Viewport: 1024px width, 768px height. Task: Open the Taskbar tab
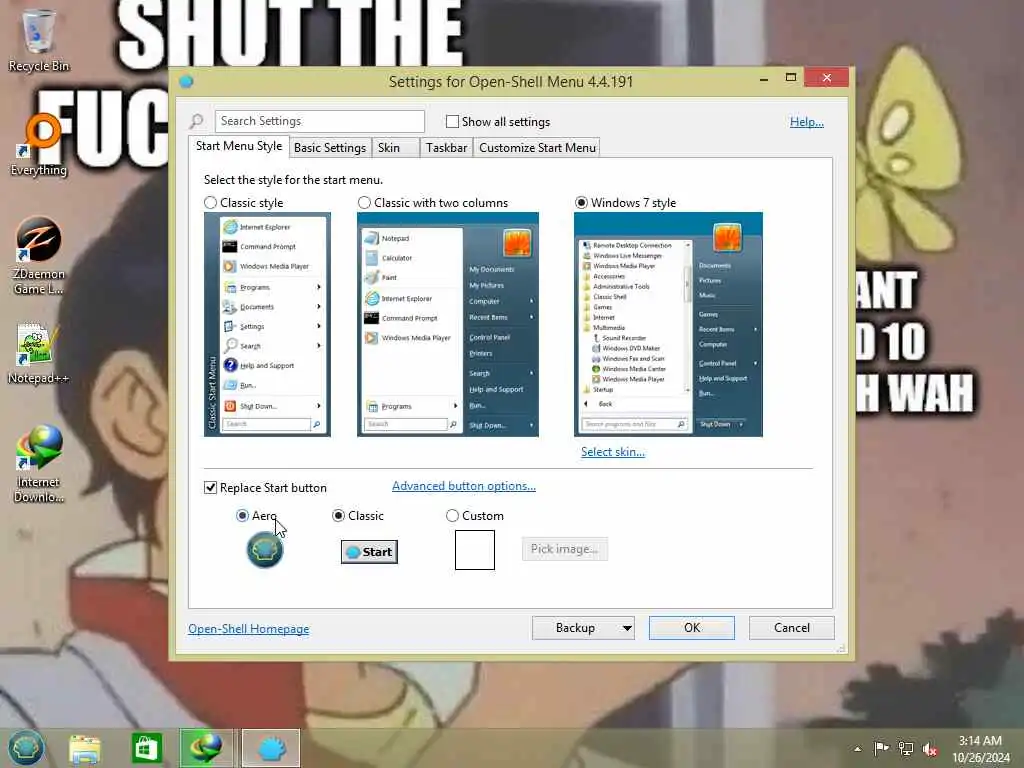pyautogui.click(x=447, y=148)
